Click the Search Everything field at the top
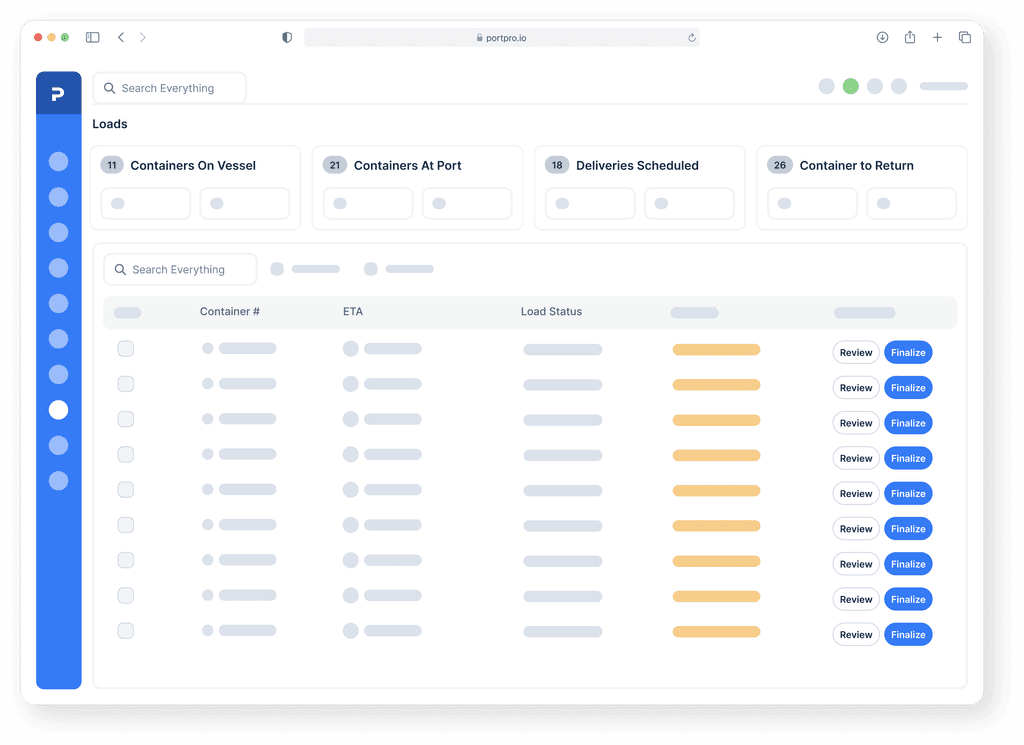This screenshot has height=745, width=1024. click(x=170, y=87)
